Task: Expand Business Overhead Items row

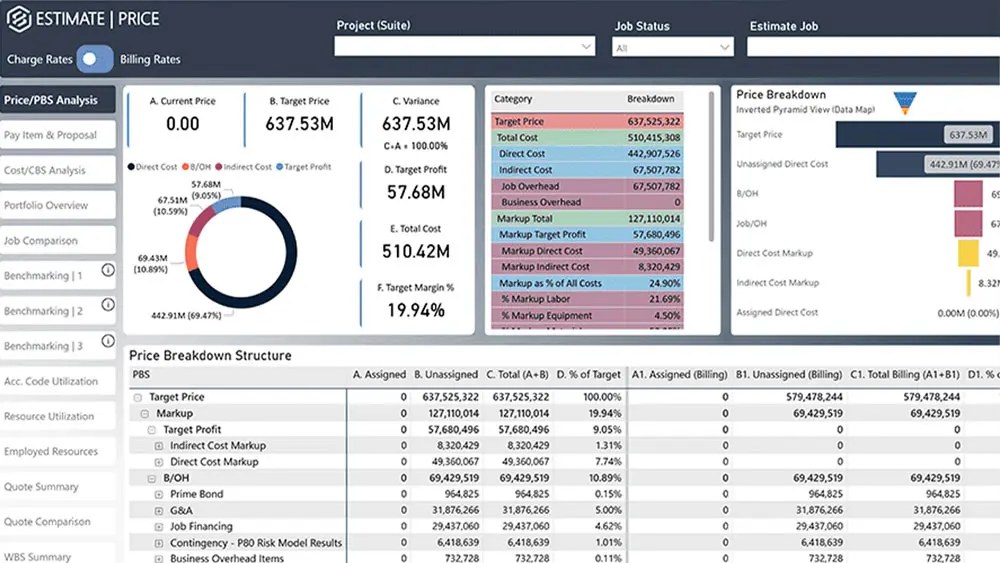Action: point(159,559)
